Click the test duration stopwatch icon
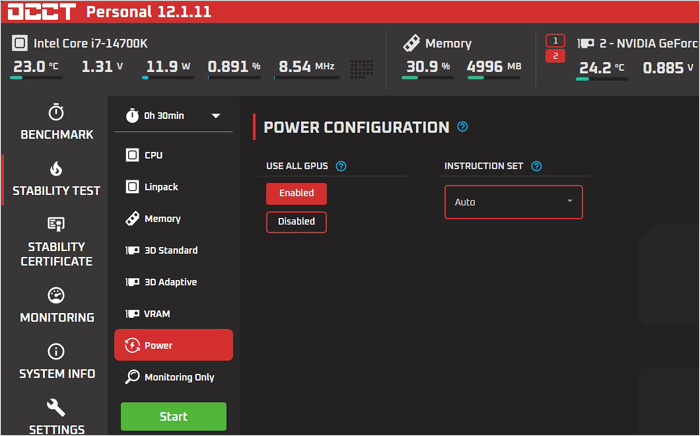Screen dimensions: 700x436 132,116
